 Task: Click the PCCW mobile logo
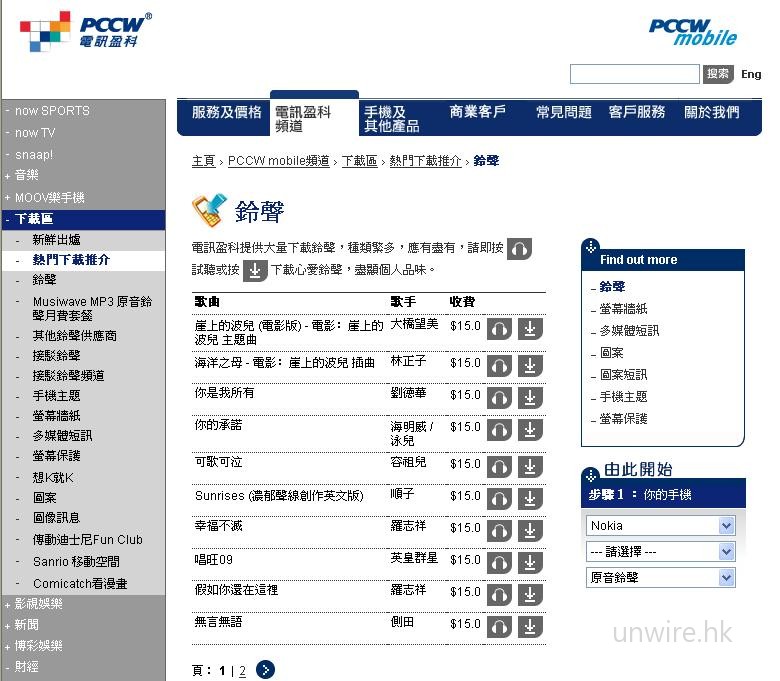click(x=693, y=32)
